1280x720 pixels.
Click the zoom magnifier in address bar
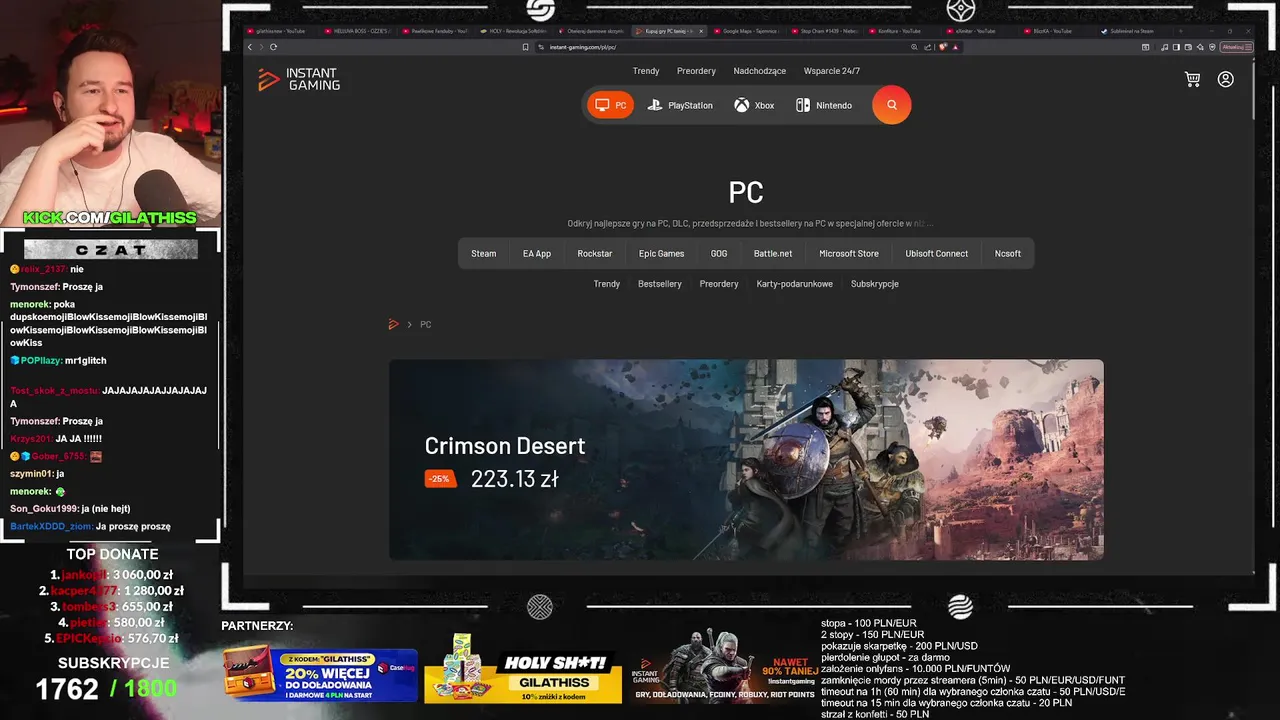(x=914, y=47)
